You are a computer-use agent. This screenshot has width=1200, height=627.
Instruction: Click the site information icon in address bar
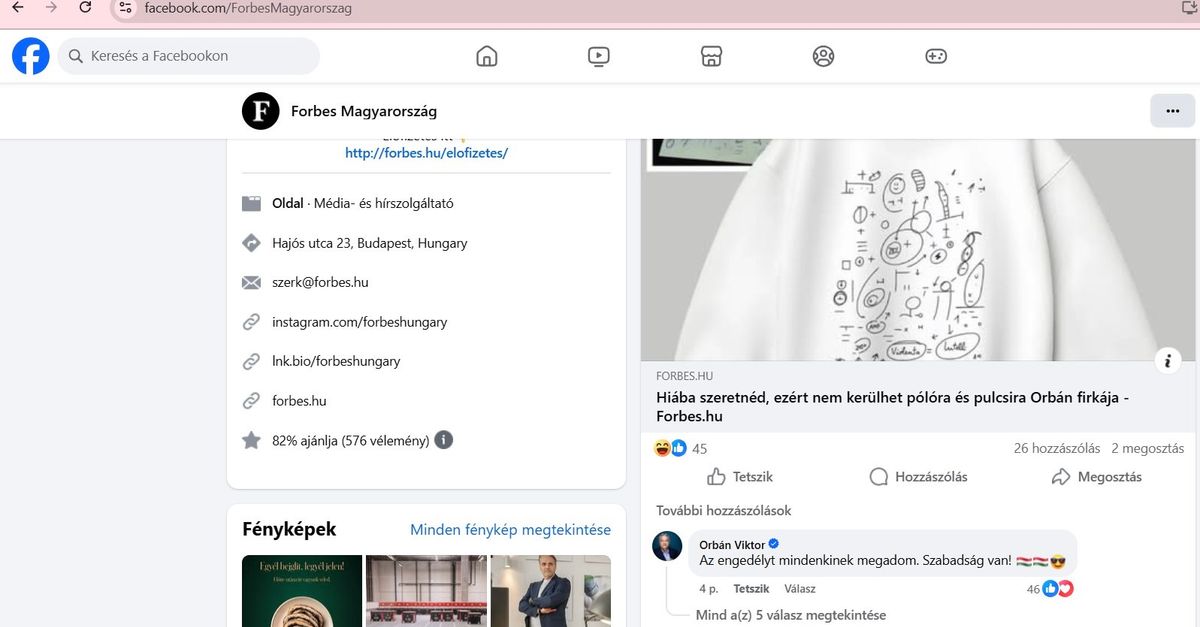124,8
